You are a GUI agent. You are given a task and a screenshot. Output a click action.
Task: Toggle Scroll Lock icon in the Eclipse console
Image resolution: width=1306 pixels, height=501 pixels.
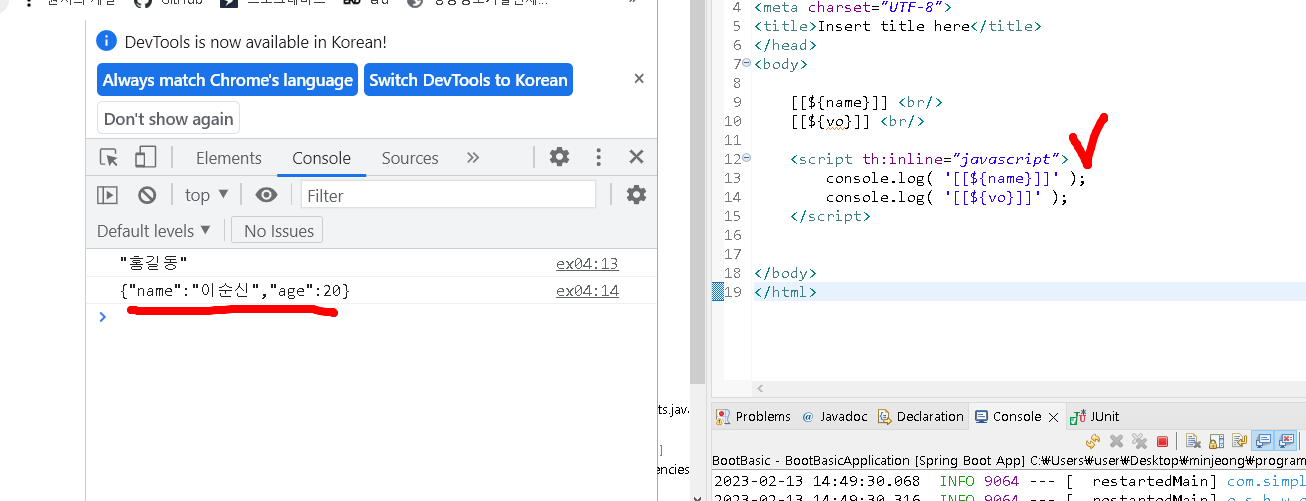(x=1216, y=441)
